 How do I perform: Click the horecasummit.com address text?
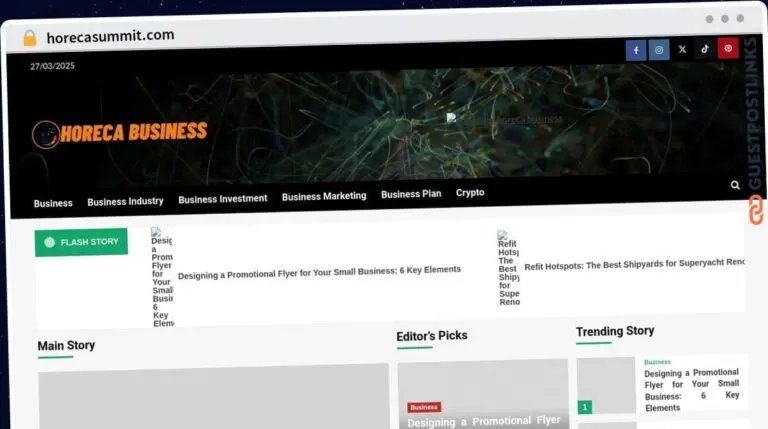click(110, 36)
